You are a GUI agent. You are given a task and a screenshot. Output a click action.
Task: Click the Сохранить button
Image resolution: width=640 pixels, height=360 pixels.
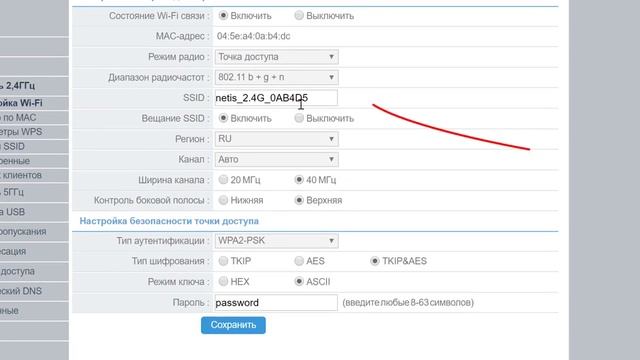click(x=233, y=325)
